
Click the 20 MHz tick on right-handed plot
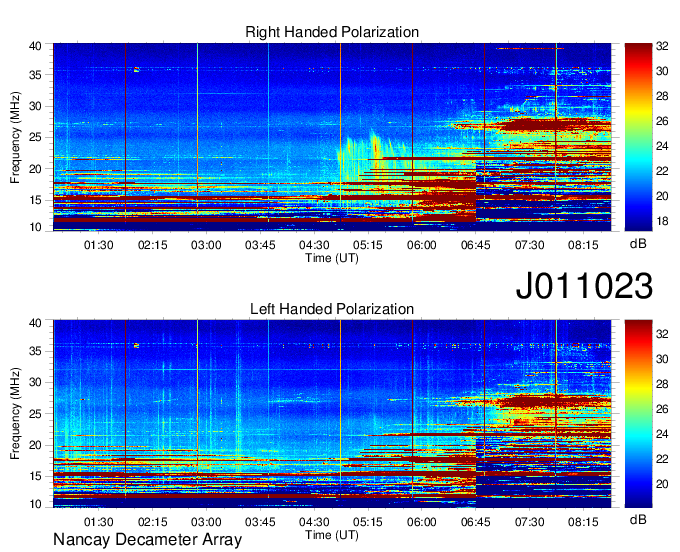pos(35,169)
